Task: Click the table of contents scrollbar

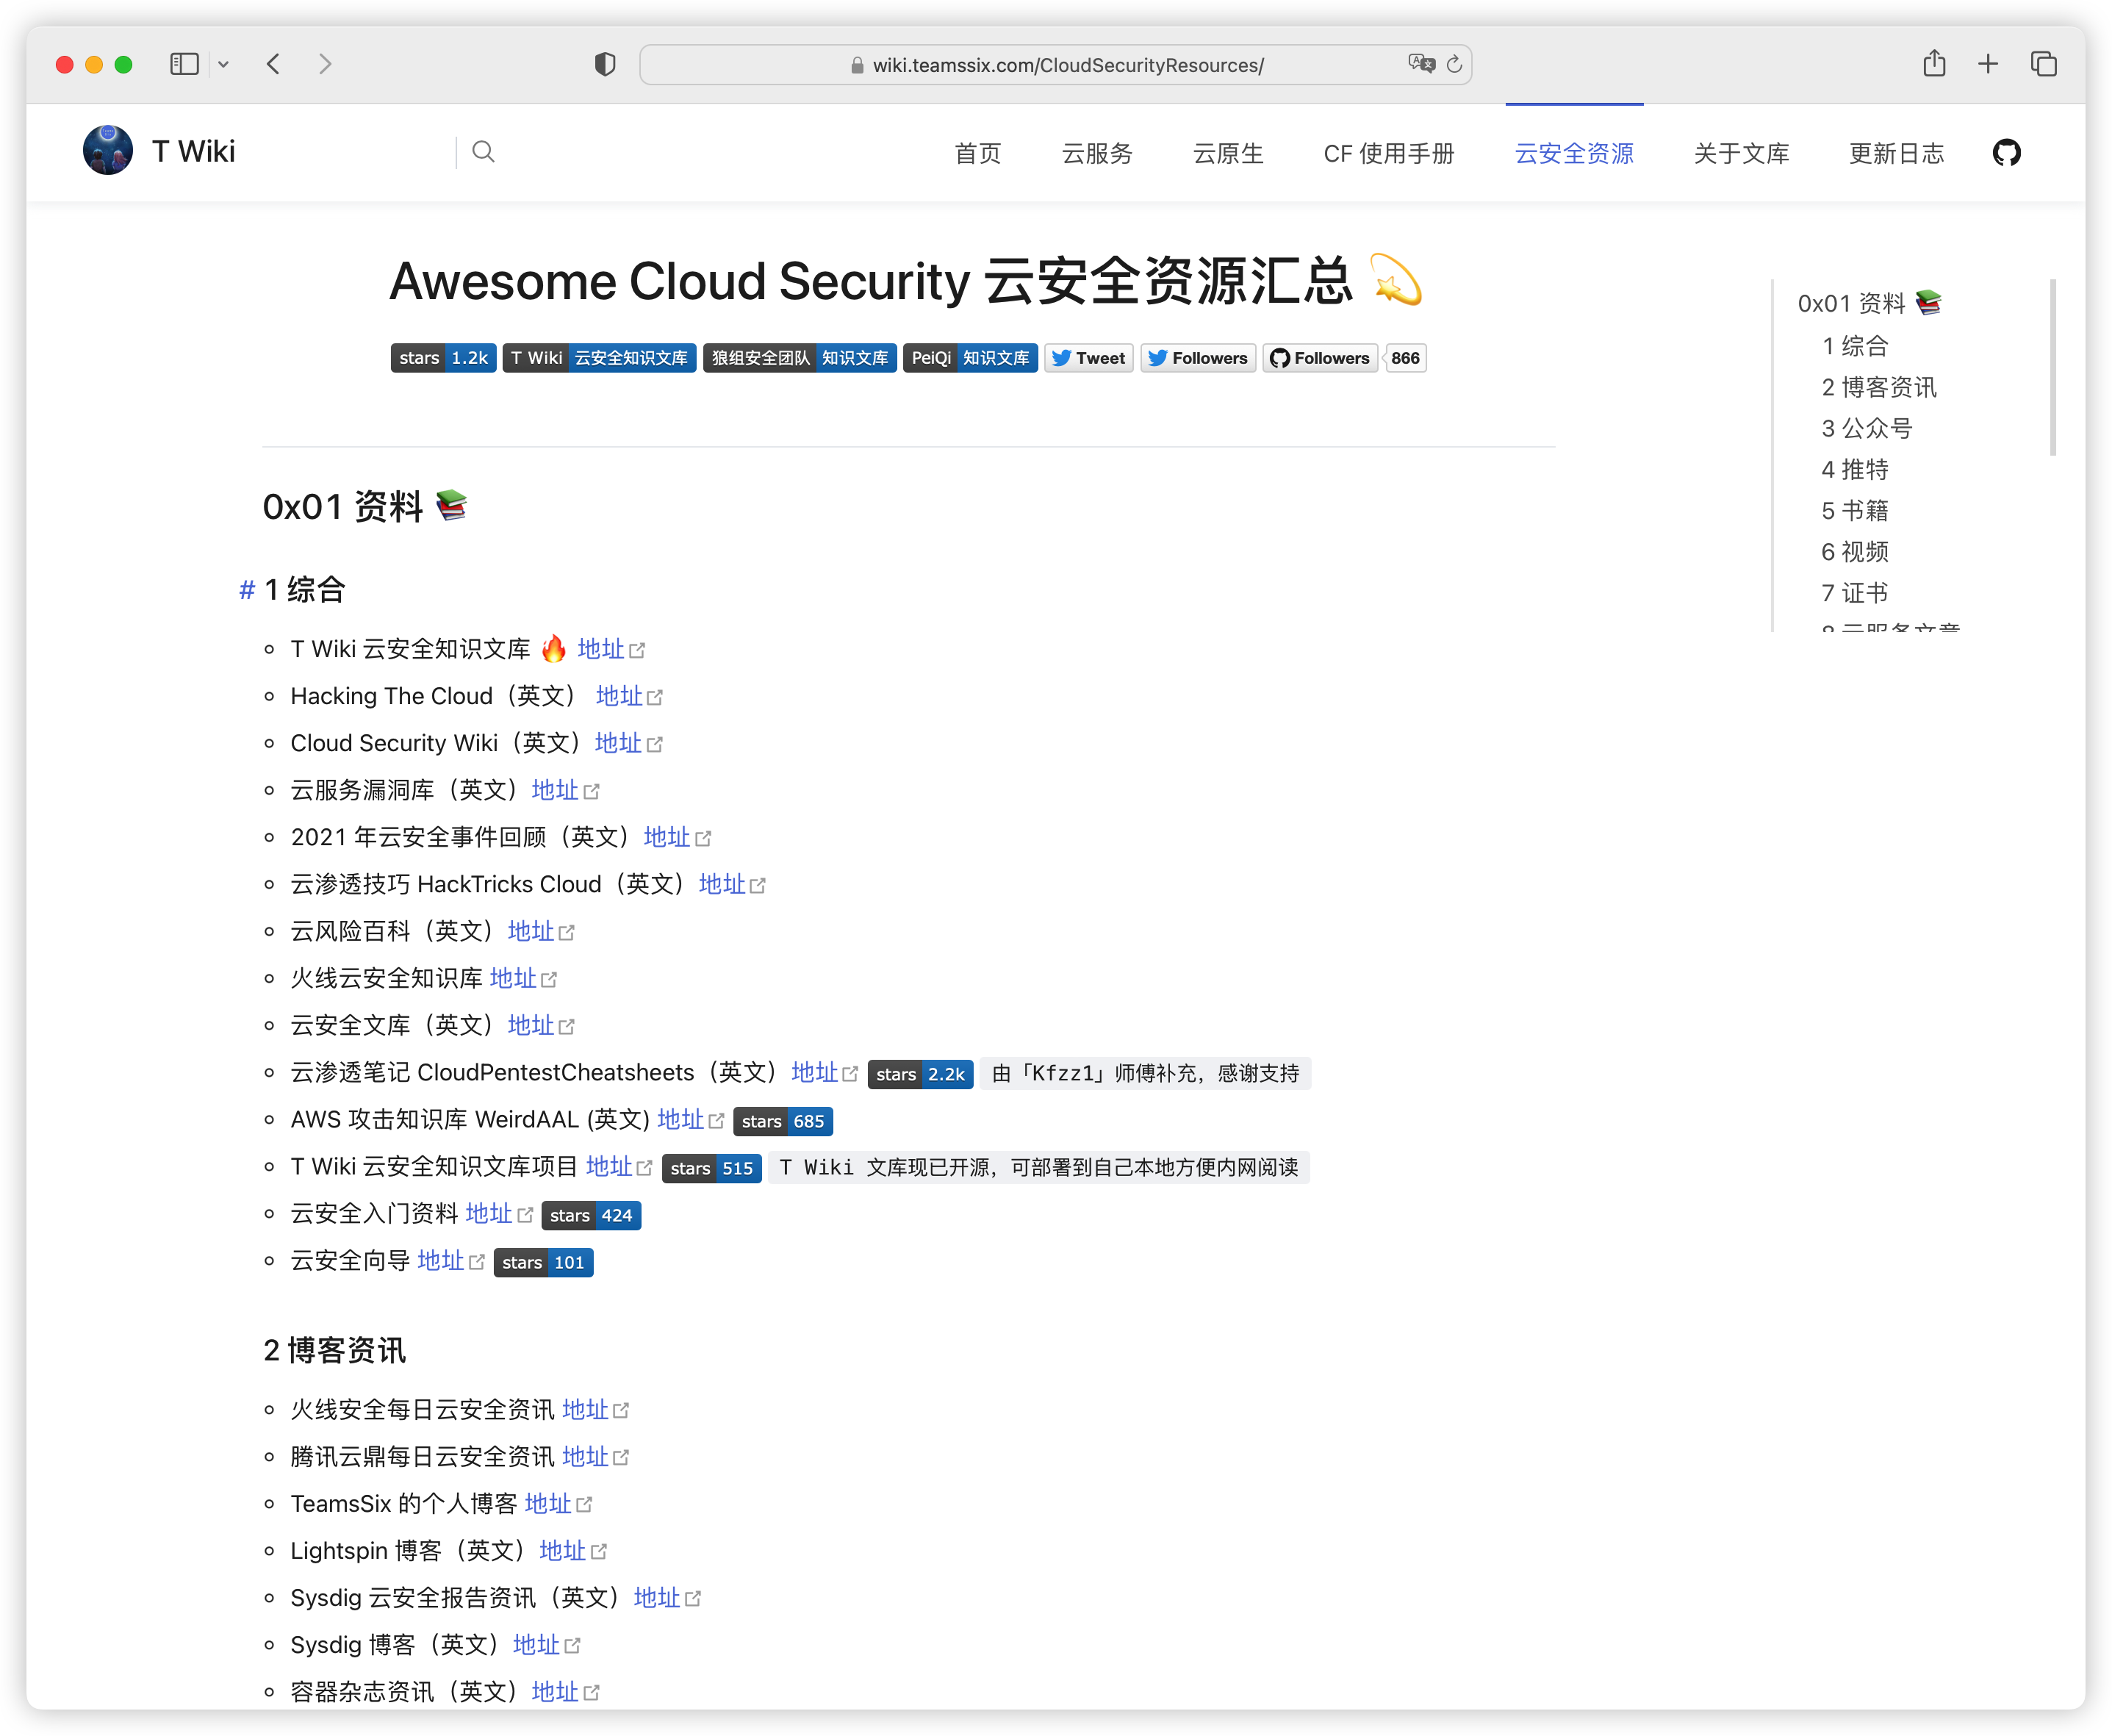Action: pyautogui.click(x=2052, y=368)
